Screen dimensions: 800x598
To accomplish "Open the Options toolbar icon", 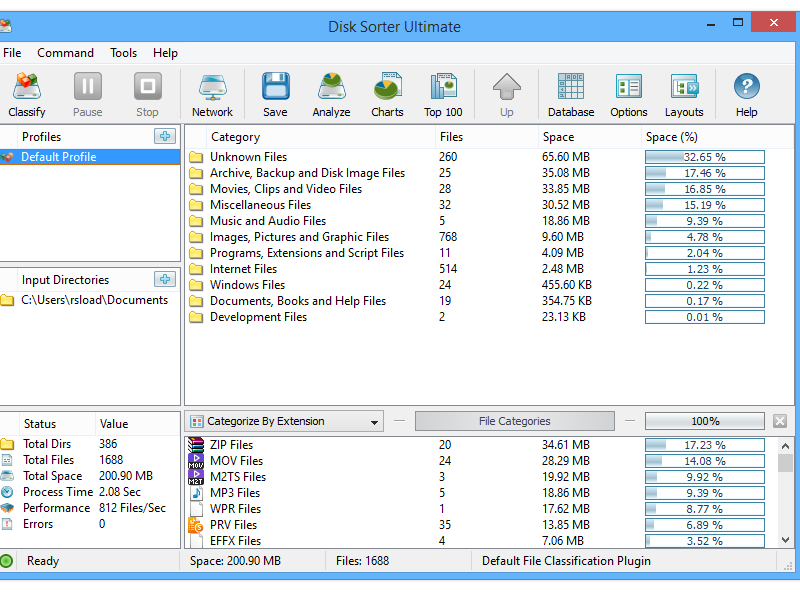I will pyautogui.click(x=629, y=86).
